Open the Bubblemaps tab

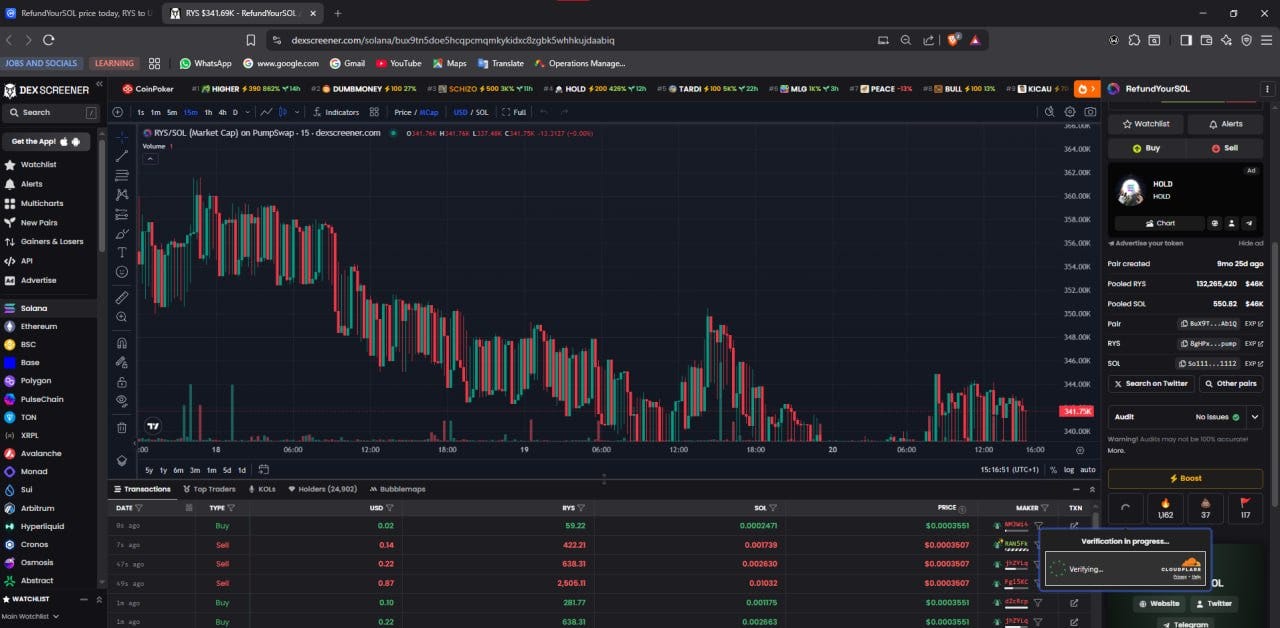pos(397,489)
